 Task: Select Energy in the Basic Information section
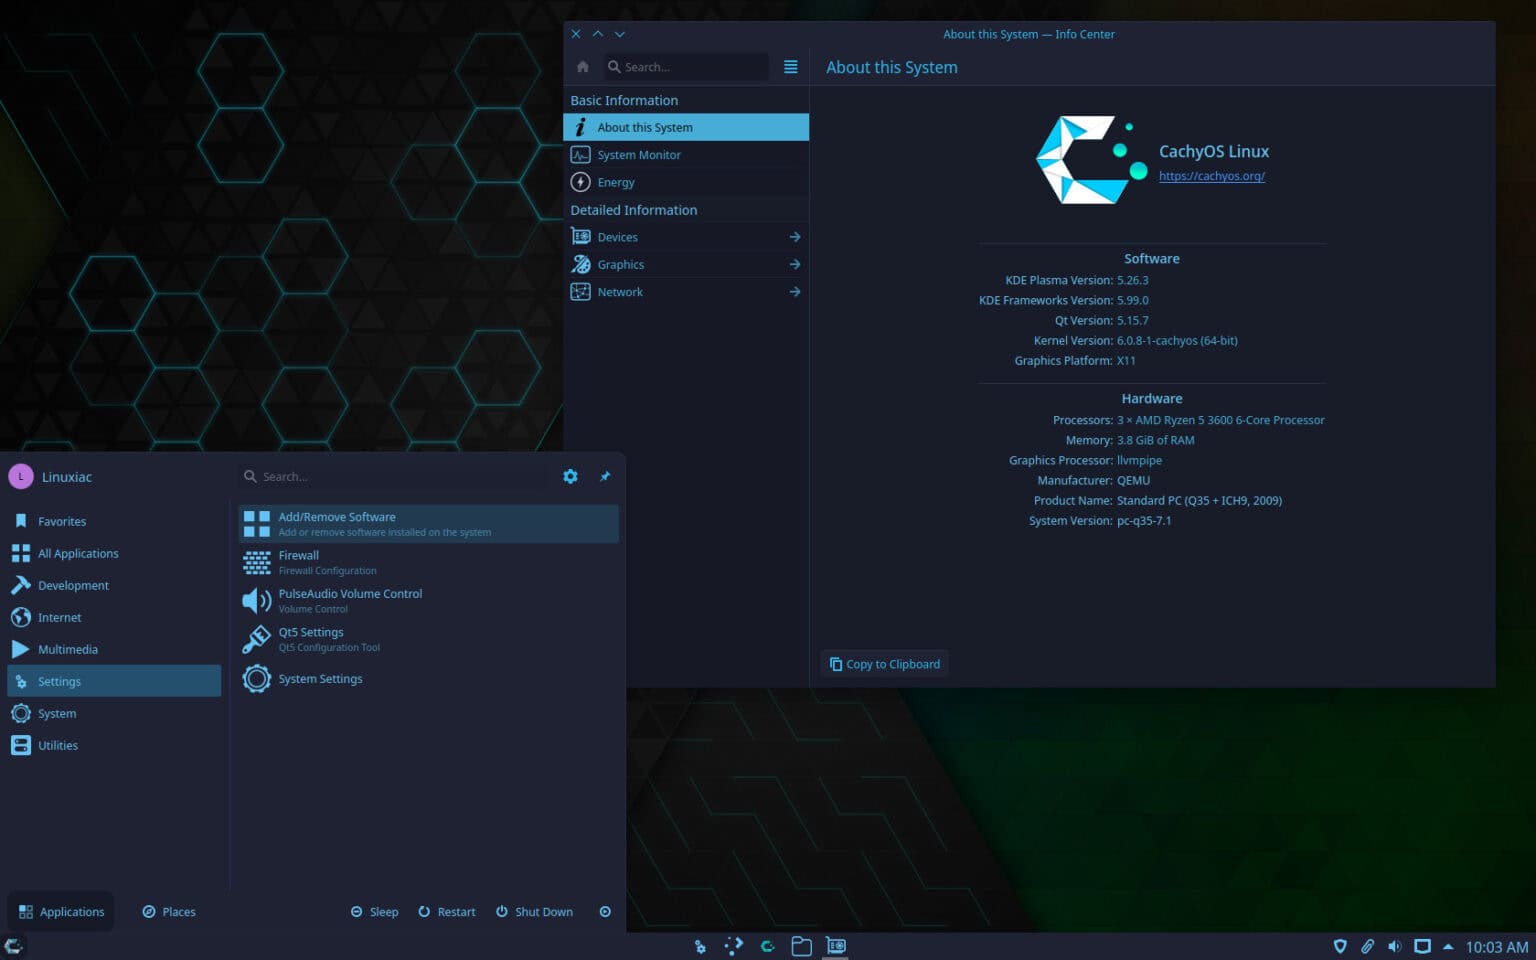click(x=615, y=182)
